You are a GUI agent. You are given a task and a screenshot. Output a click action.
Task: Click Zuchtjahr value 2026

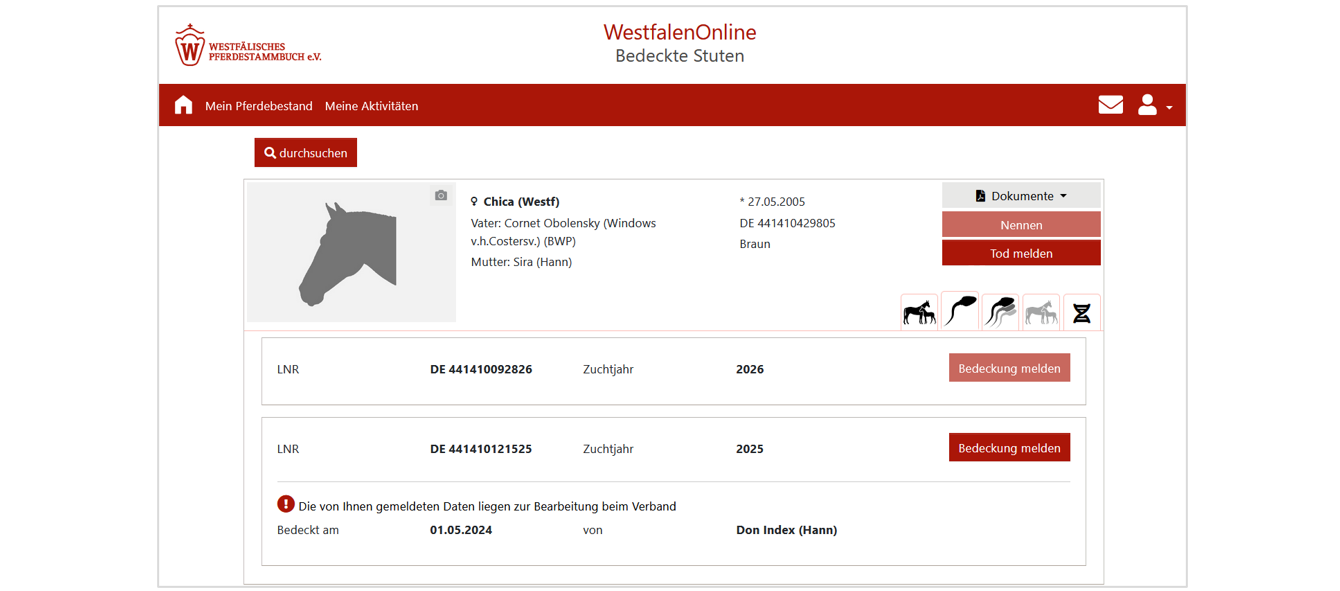750,369
